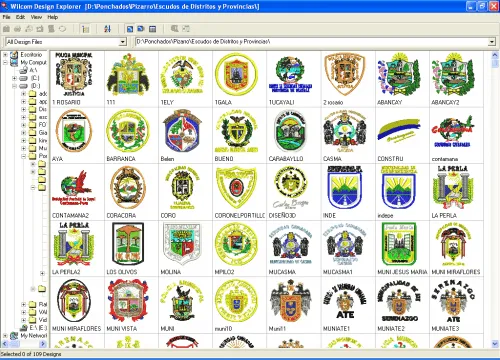500x360 pixels.
Task: Click the vertical scrollbar down arrow
Action: 495,344
